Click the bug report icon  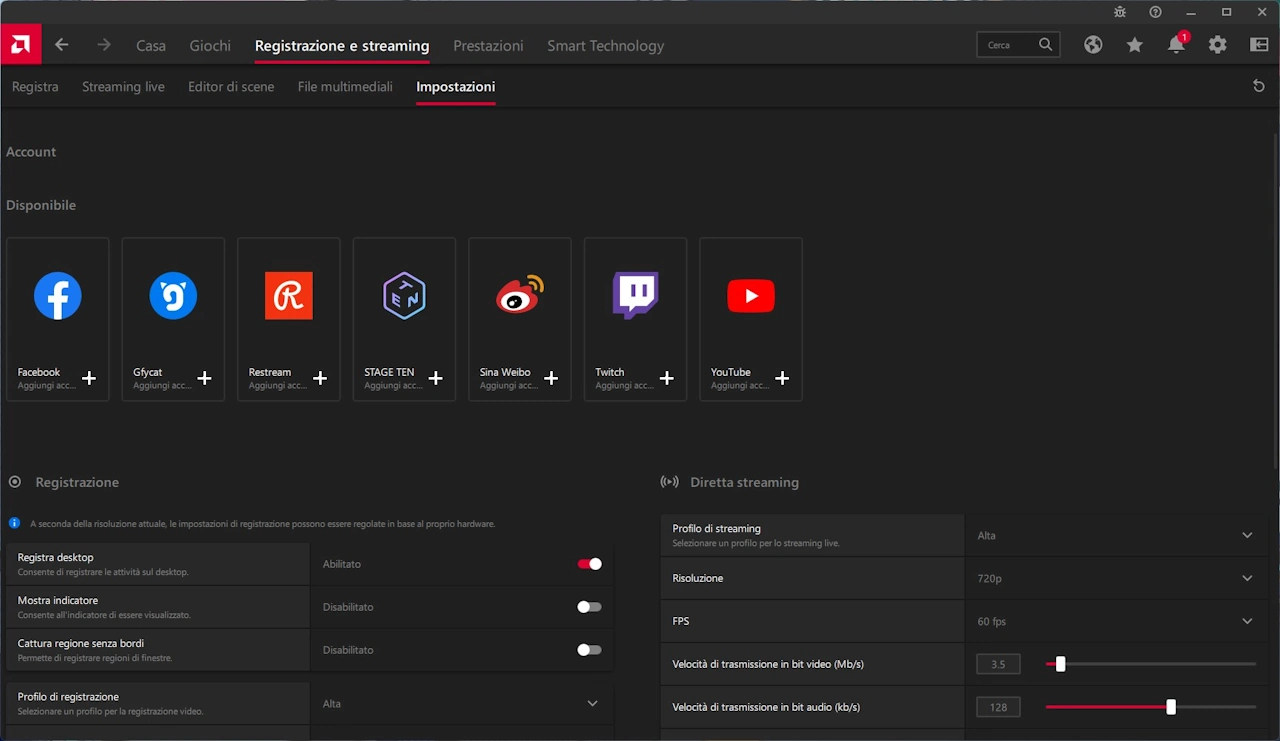click(x=1120, y=12)
